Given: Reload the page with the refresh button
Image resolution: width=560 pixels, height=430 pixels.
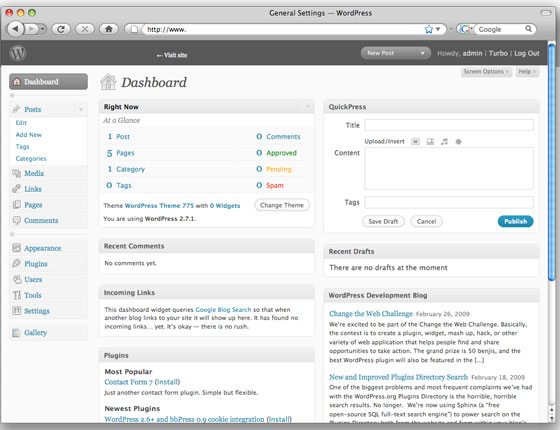Looking at the screenshot, I should 61,29.
